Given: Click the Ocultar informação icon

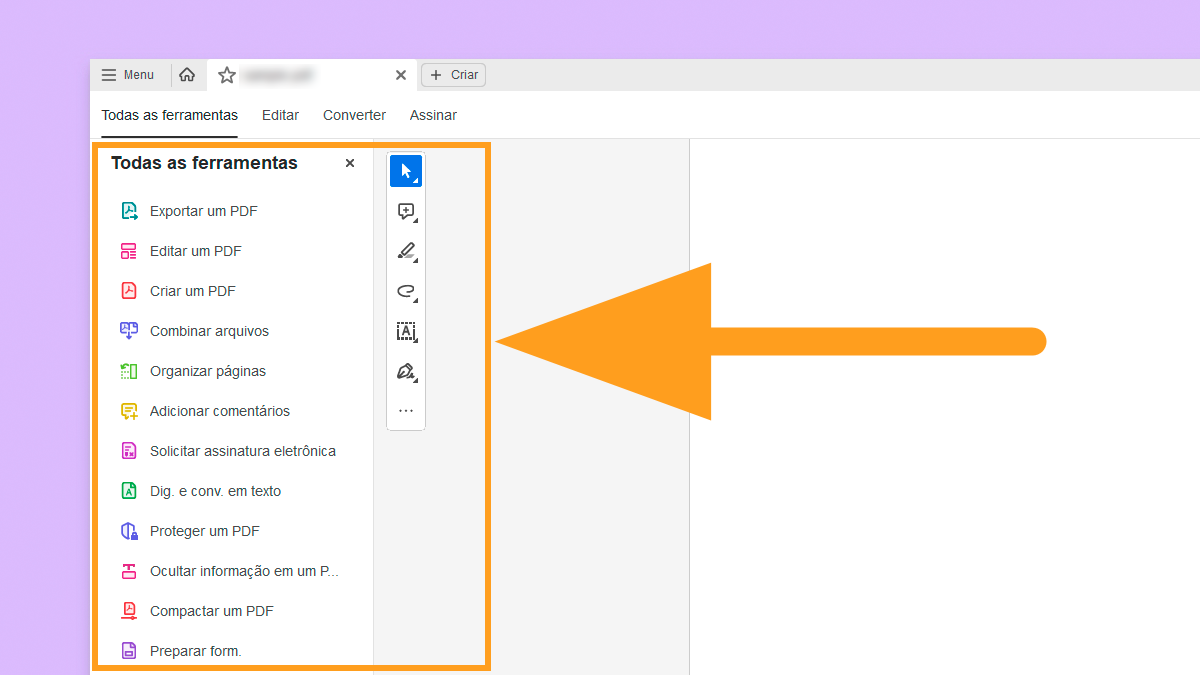Looking at the screenshot, I should pyautogui.click(x=129, y=571).
